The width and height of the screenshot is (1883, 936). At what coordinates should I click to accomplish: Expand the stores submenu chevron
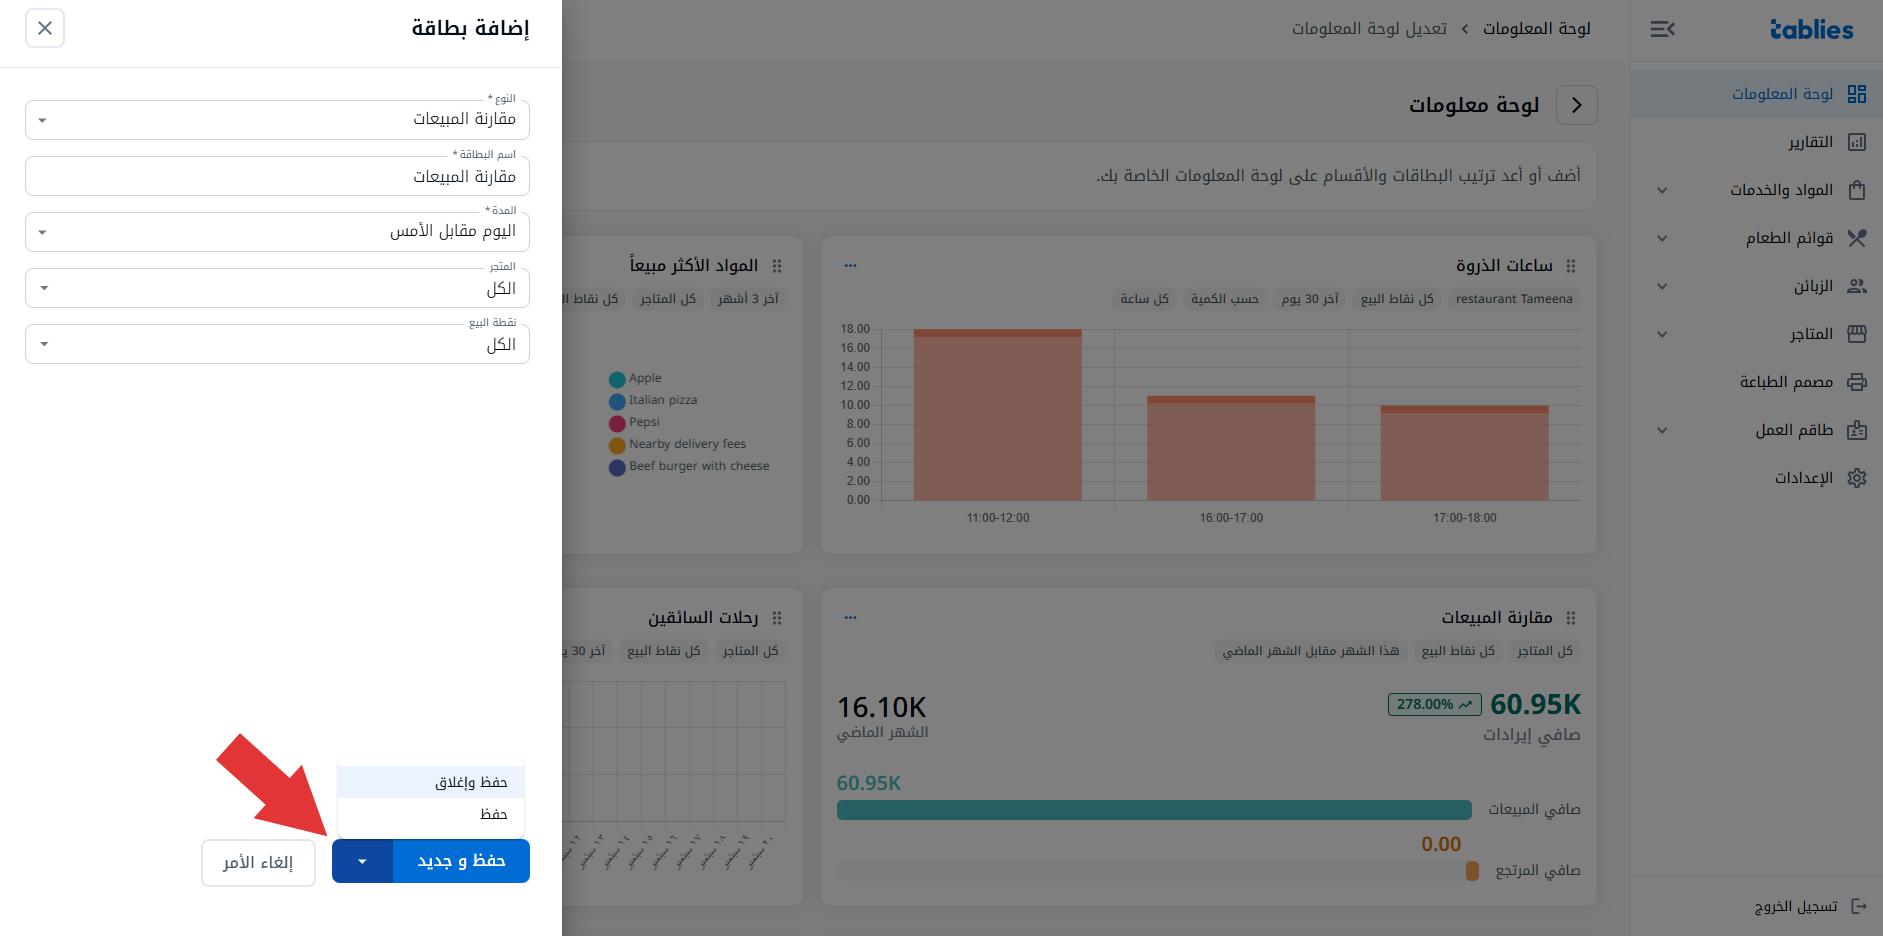tap(1662, 334)
